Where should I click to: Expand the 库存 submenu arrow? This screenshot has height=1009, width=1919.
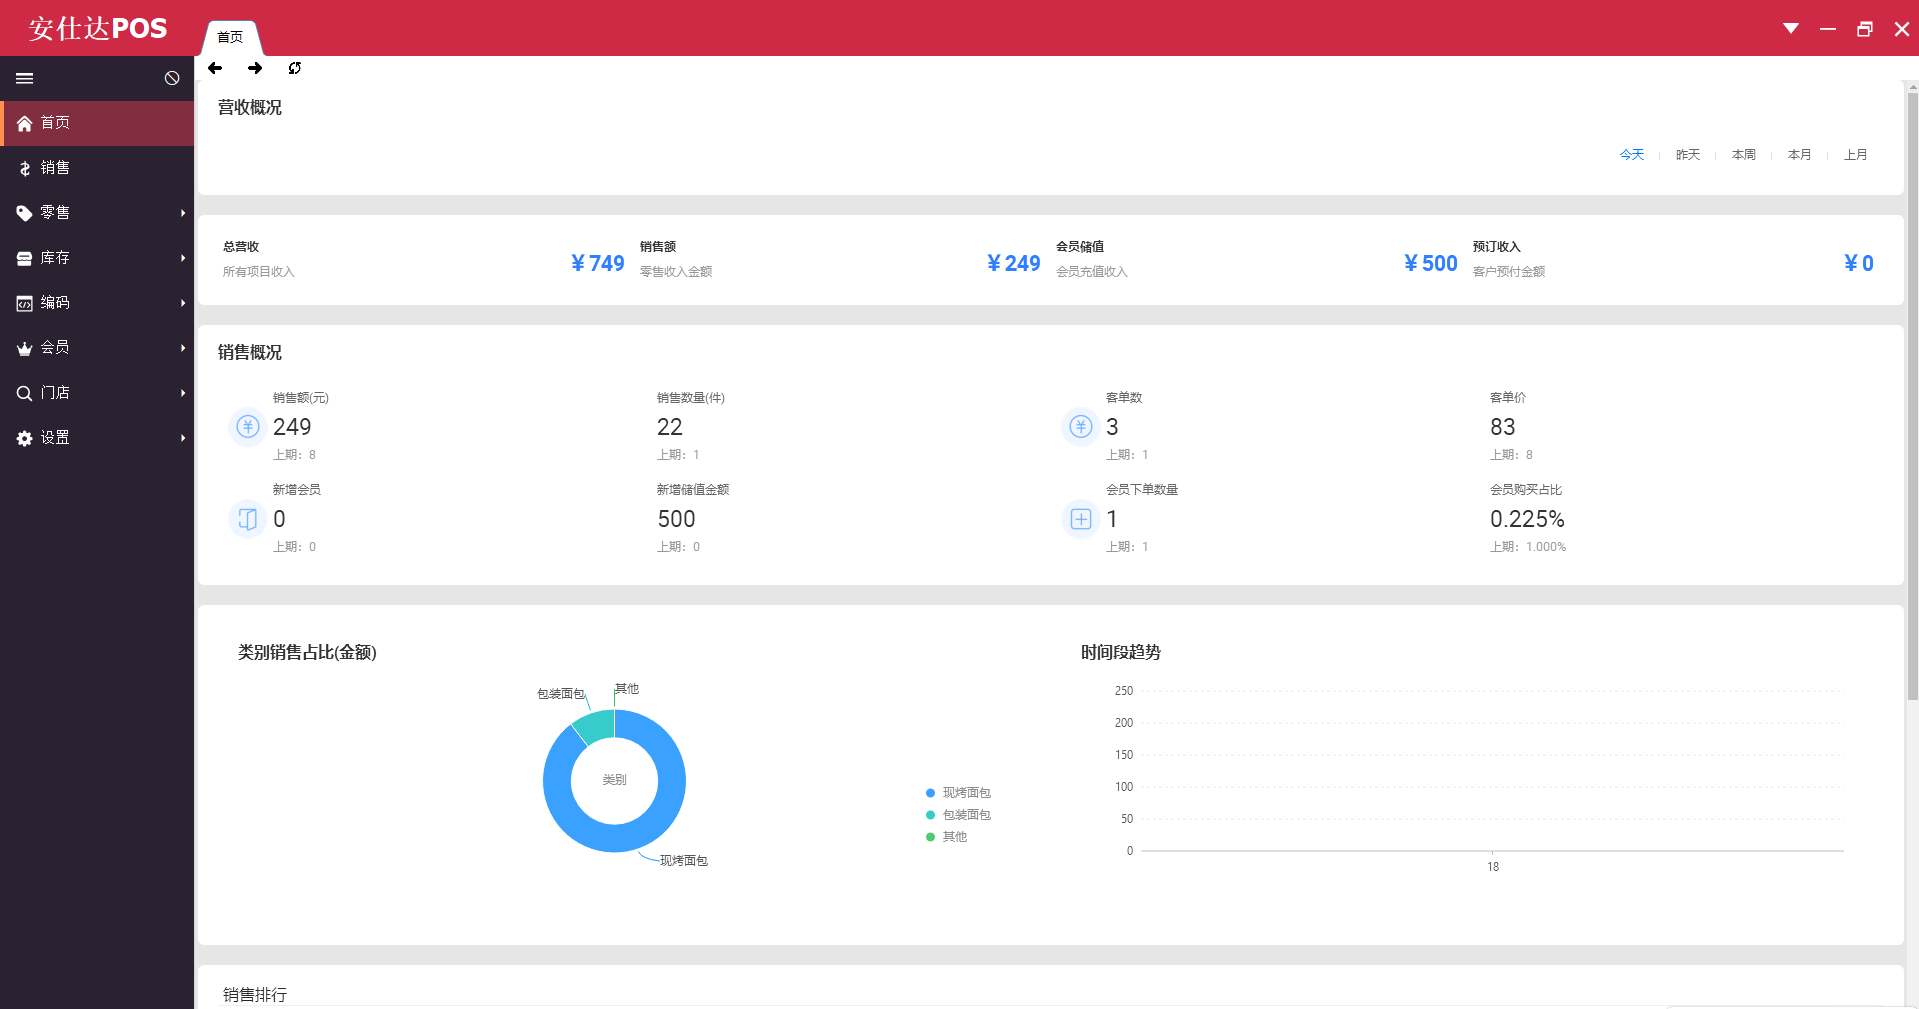pyautogui.click(x=183, y=258)
